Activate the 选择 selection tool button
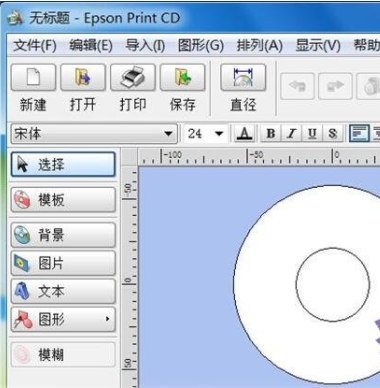The height and width of the screenshot is (388, 380). (x=63, y=164)
